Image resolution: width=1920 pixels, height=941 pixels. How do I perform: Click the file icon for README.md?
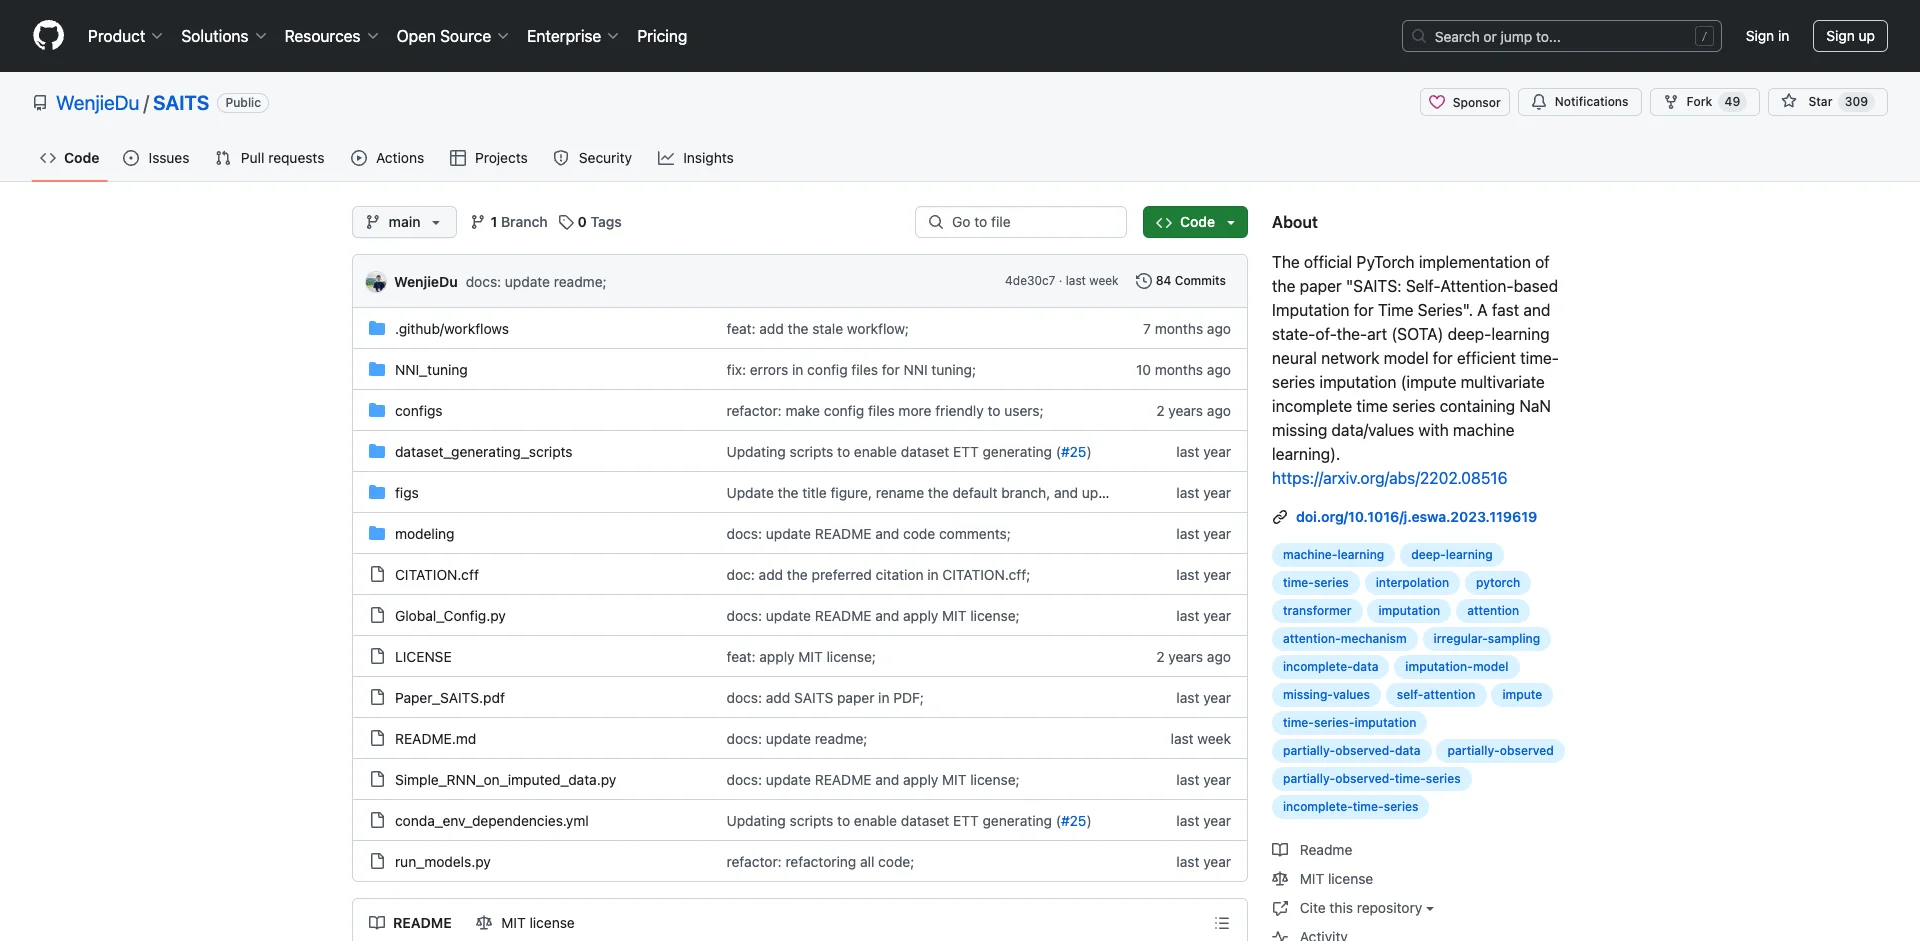click(377, 738)
